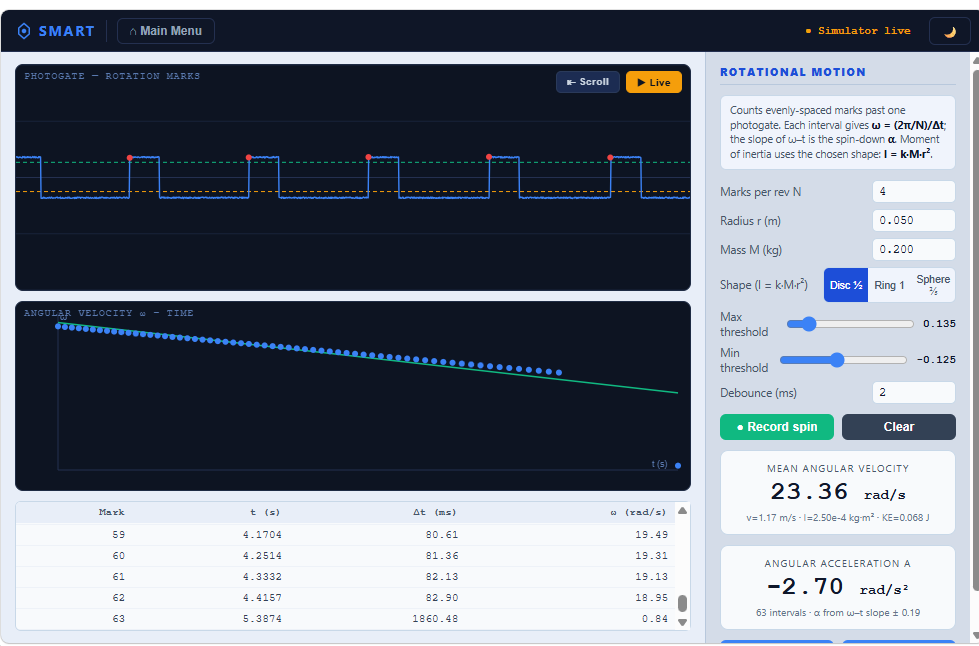Pick Sphere ⅖ shape option
This screenshot has height=646, width=979.
(x=933, y=285)
